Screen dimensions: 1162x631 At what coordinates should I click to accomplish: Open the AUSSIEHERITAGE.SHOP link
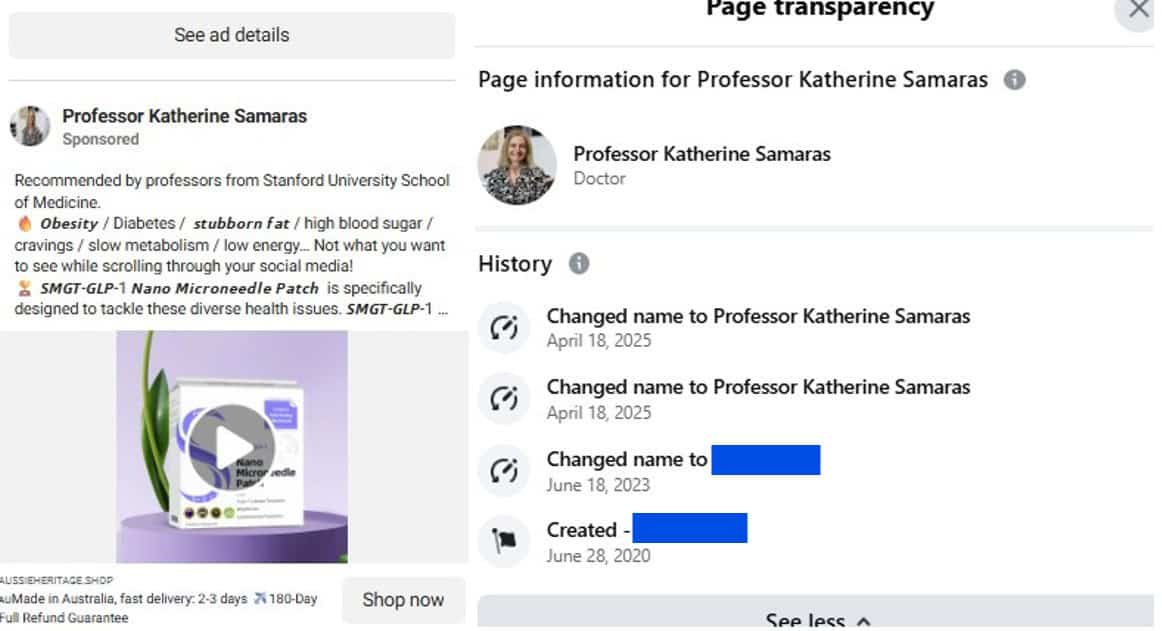click(56, 581)
